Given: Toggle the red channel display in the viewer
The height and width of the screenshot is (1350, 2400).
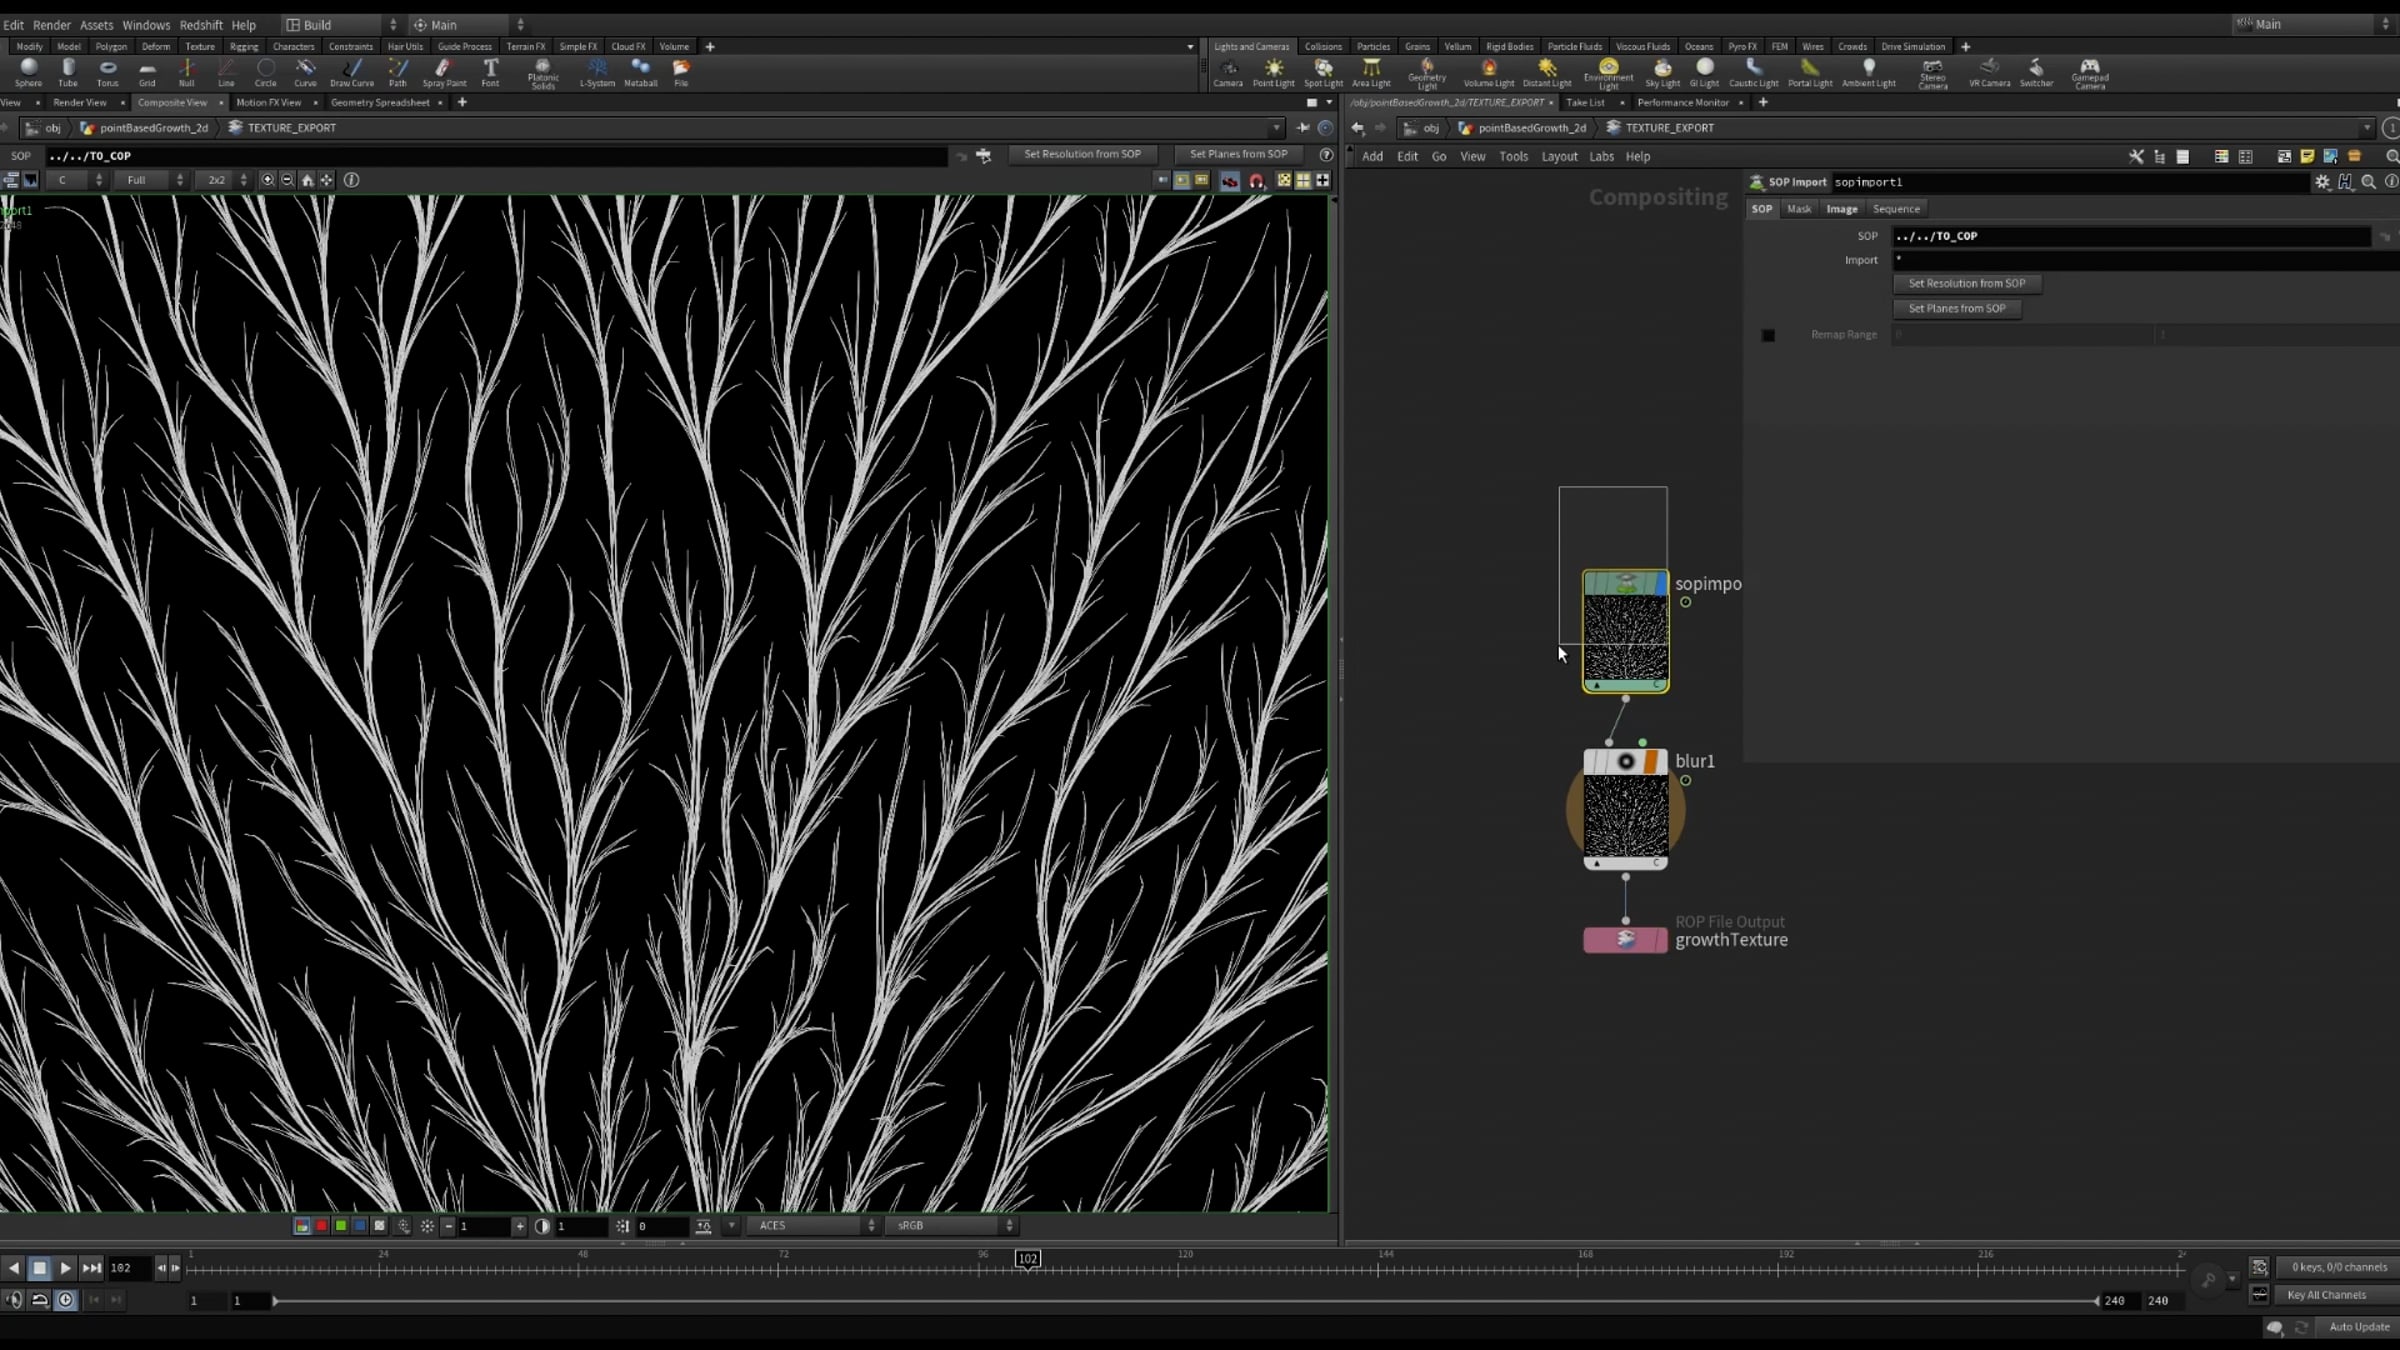Looking at the screenshot, I should 321,1225.
